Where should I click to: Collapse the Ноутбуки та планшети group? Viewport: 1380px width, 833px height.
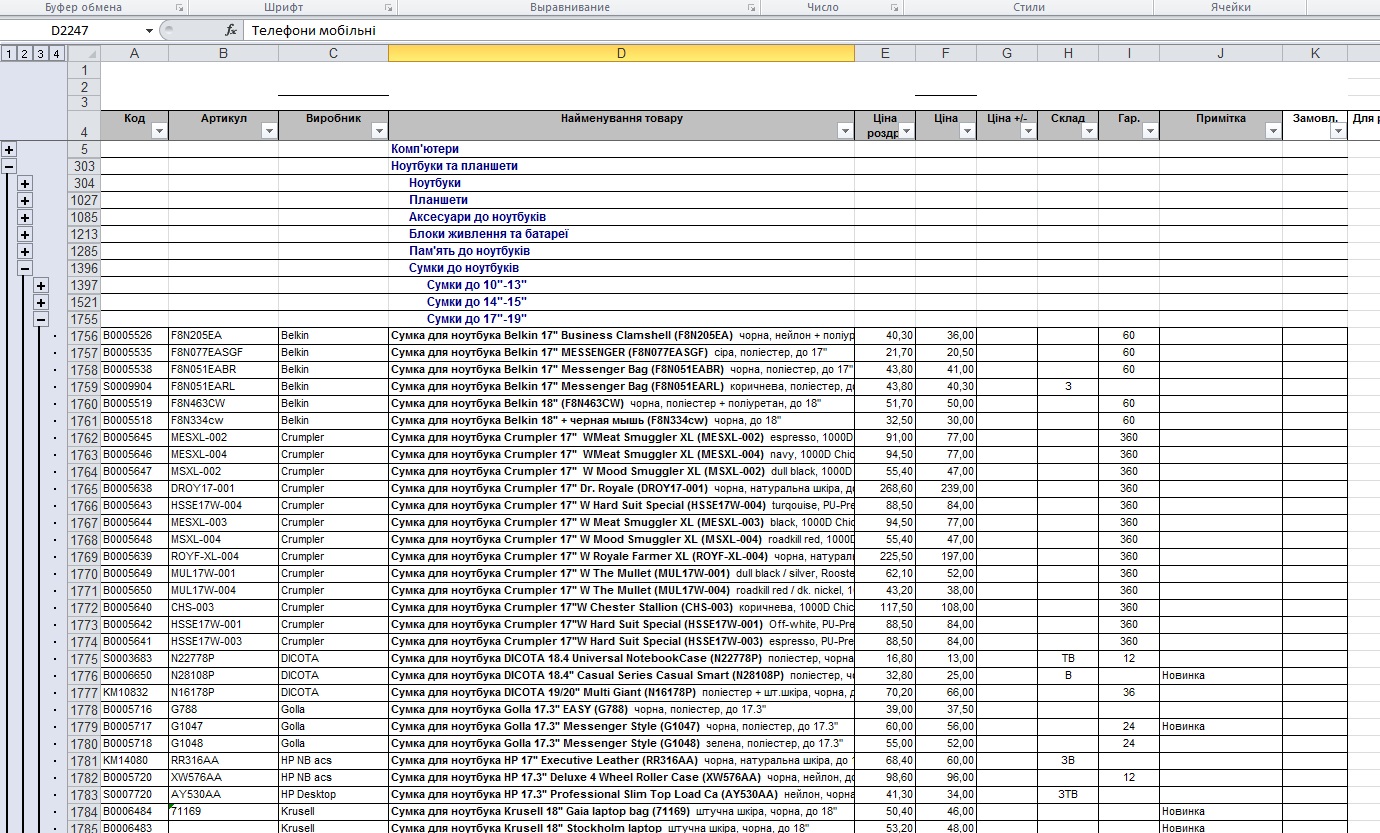click(x=9, y=166)
